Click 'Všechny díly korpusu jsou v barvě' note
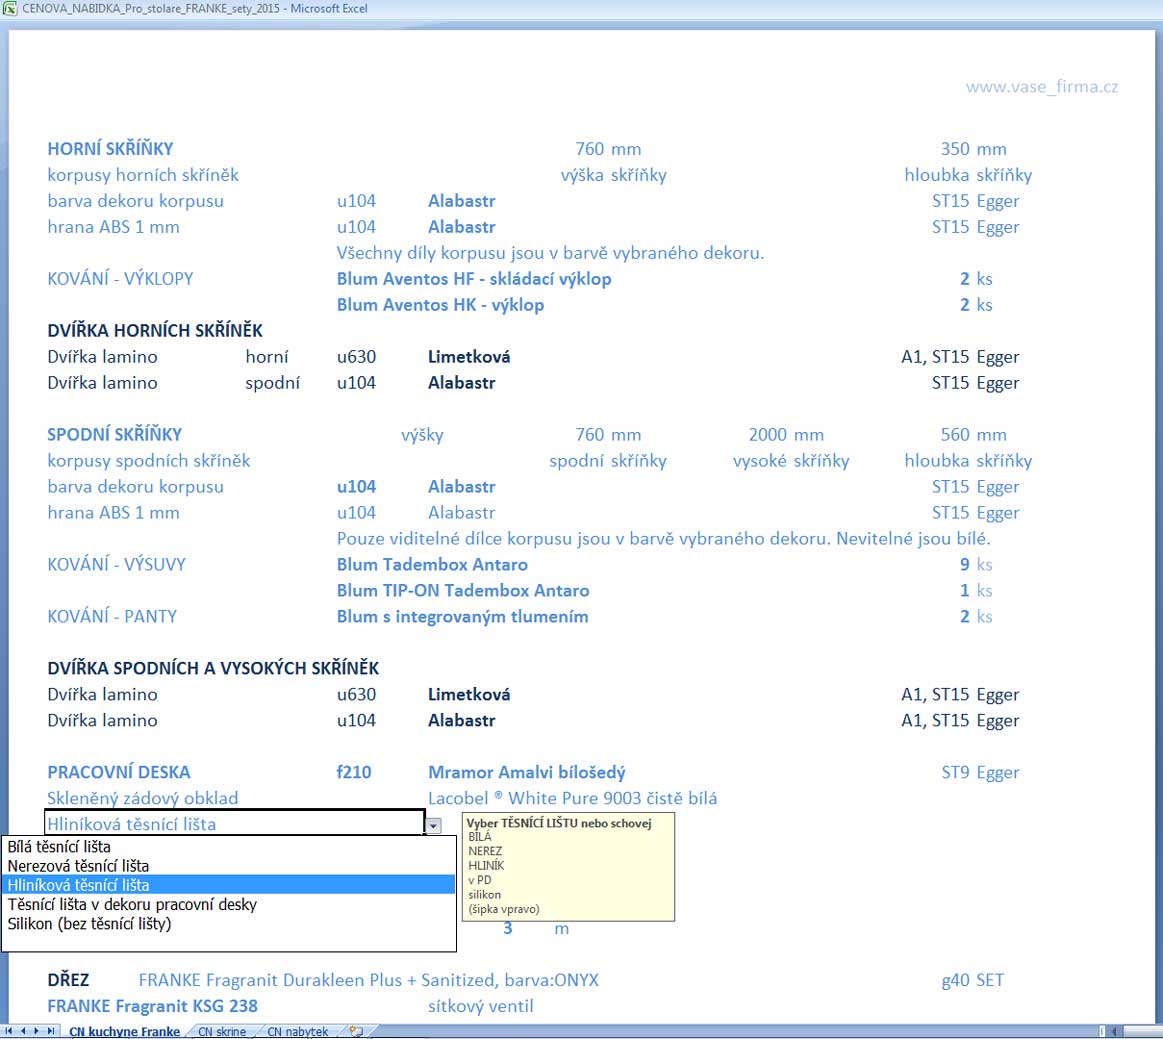The width and height of the screenshot is (1163, 1039). point(550,253)
